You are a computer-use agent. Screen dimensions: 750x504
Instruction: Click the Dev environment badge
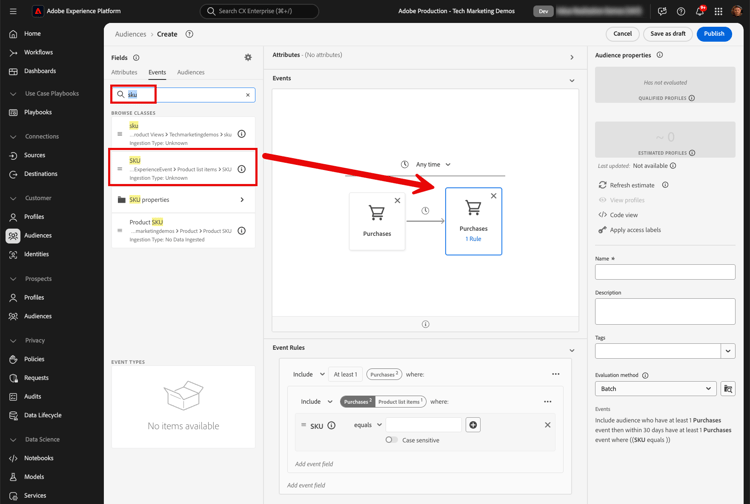click(x=543, y=11)
